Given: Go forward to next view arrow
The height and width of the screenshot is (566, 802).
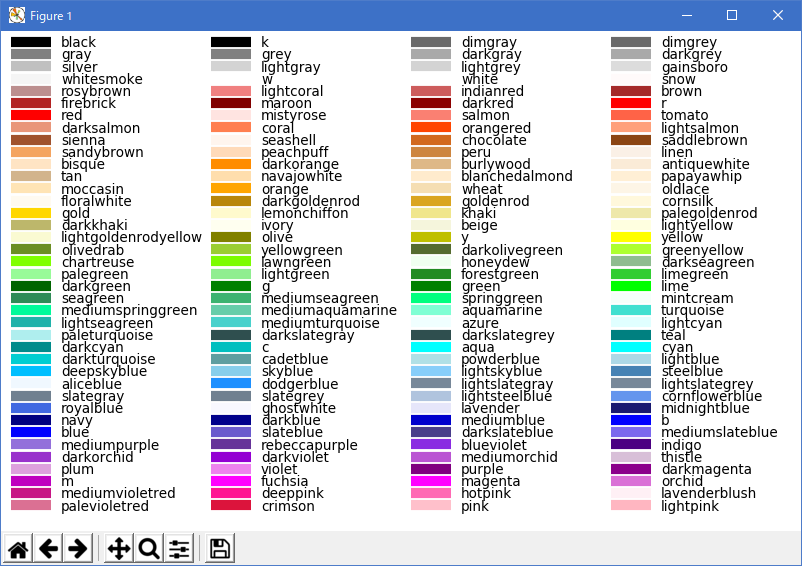Looking at the screenshot, I should (78, 549).
